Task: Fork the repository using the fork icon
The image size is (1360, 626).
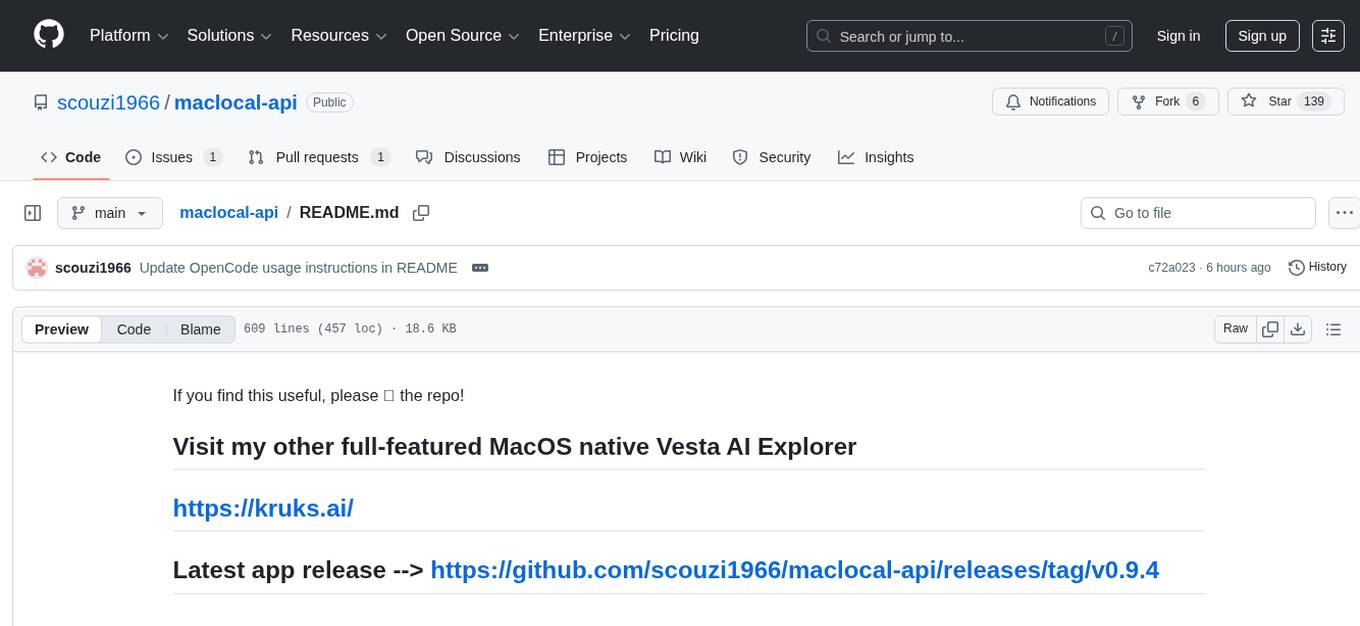Action: click(x=1139, y=101)
